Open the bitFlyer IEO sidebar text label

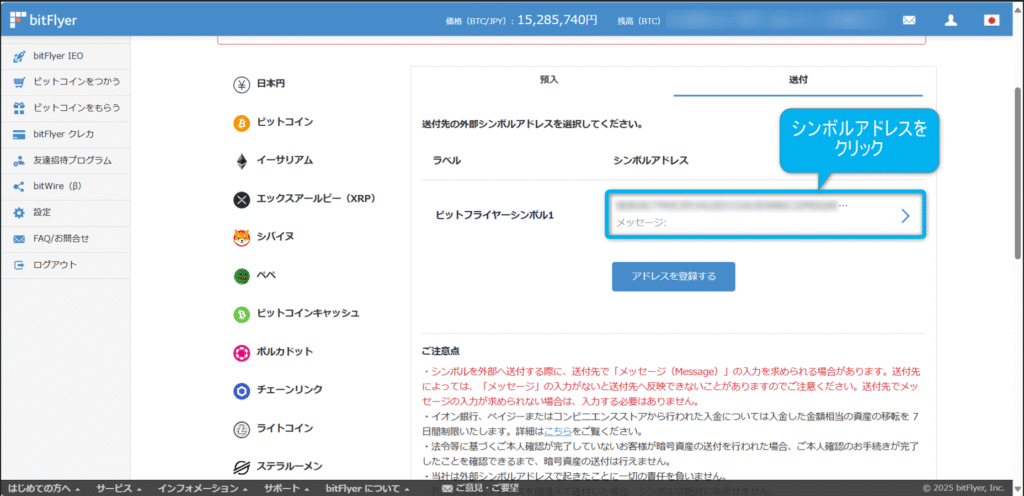pos(58,56)
